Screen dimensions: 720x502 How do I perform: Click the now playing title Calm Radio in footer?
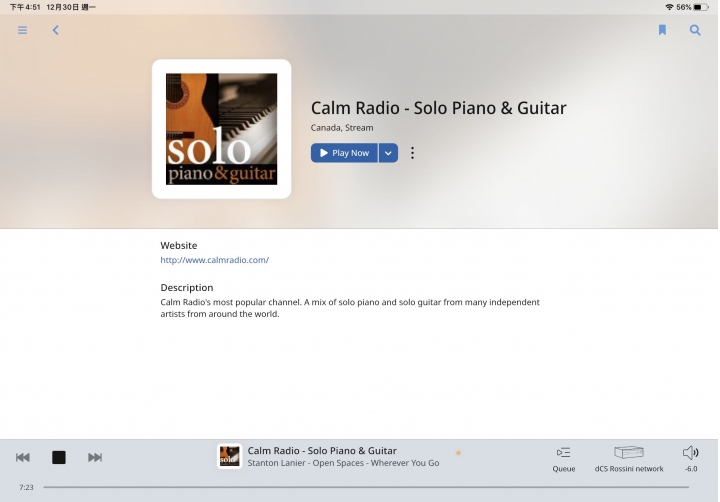click(322, 451)
